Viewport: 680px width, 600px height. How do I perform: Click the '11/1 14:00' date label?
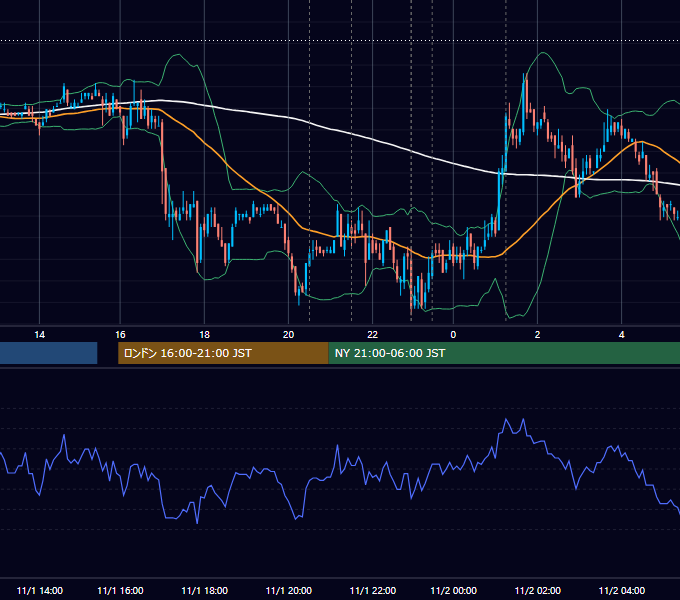coord(39,590)
